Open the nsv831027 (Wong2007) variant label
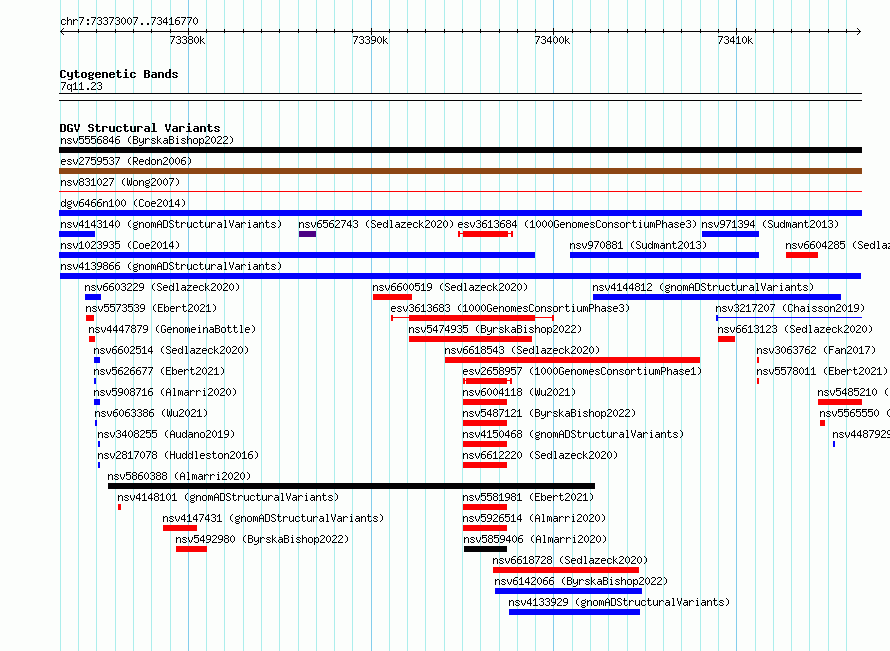Viewport: 890px width, 651px height. tap(120, 182)
